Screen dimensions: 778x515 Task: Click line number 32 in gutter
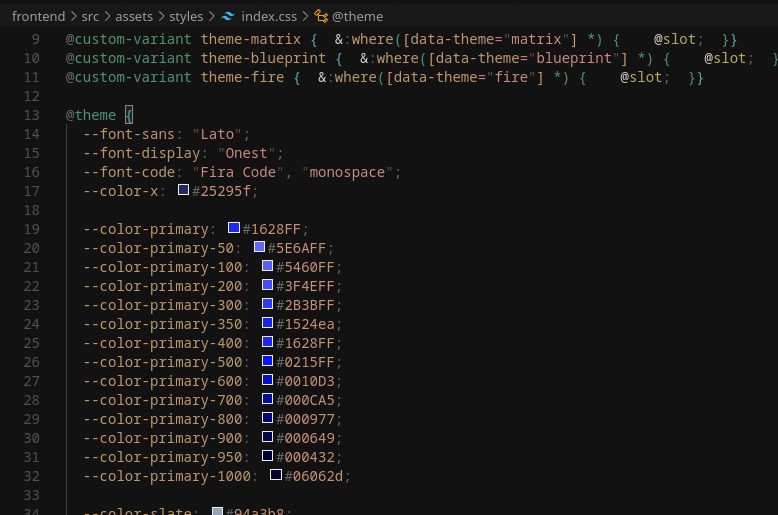(31, 476)
